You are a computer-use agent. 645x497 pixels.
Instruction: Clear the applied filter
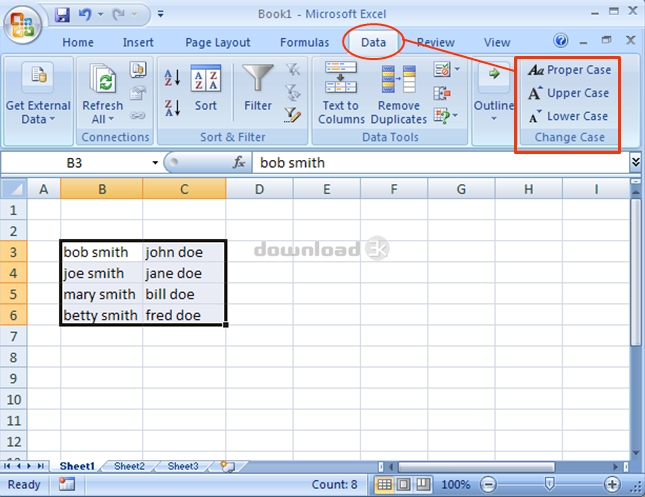[x=292, y=70]
